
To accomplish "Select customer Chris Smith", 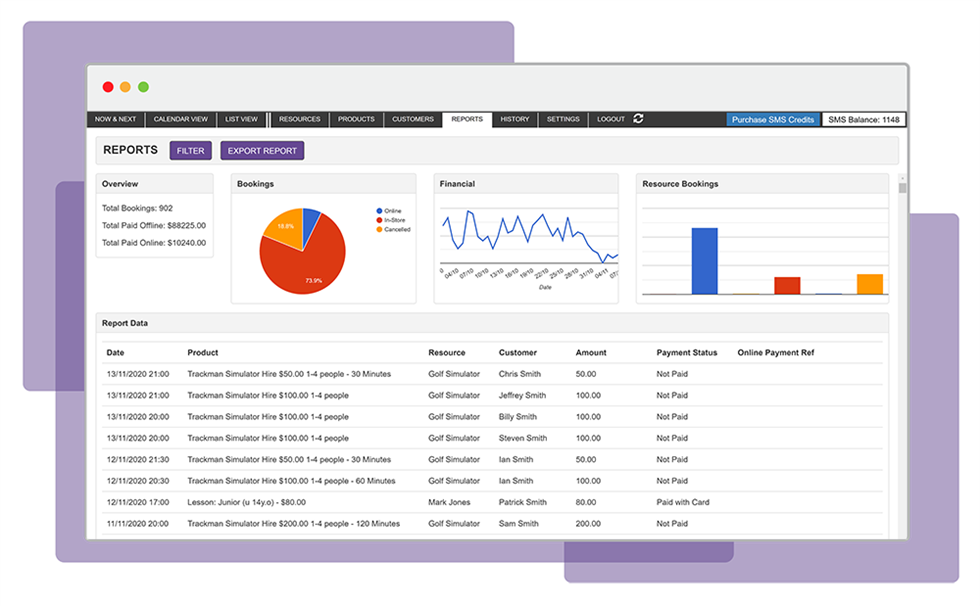I will pos(520,374).
